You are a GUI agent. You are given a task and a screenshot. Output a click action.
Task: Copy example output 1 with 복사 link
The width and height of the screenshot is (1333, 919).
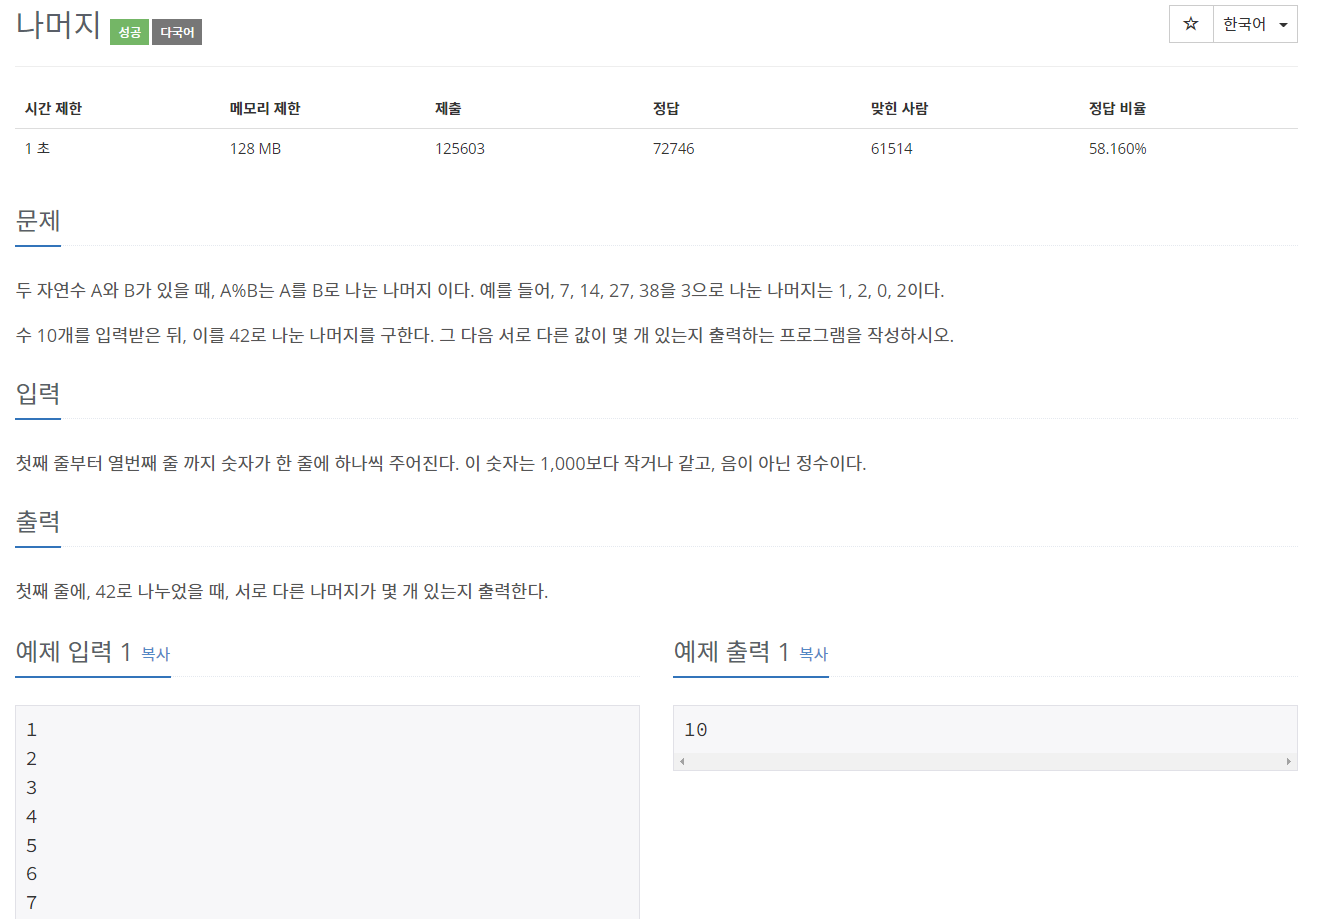[813, 654]
